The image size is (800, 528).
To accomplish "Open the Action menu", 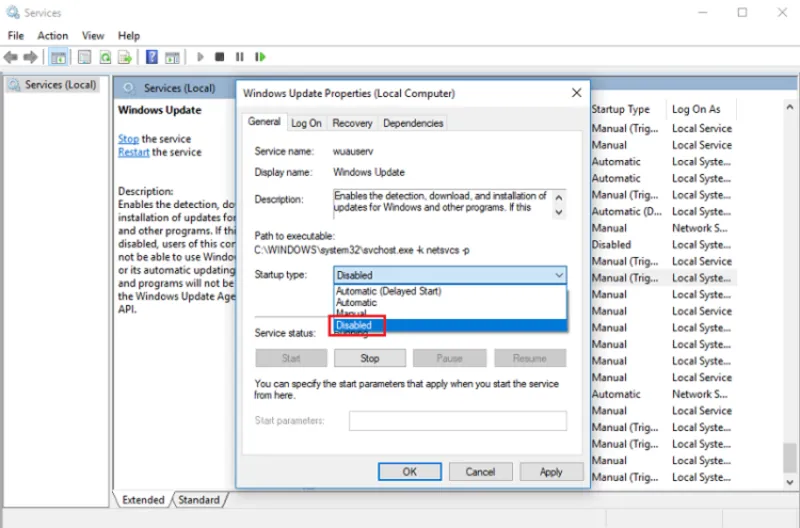I will 53,36.
